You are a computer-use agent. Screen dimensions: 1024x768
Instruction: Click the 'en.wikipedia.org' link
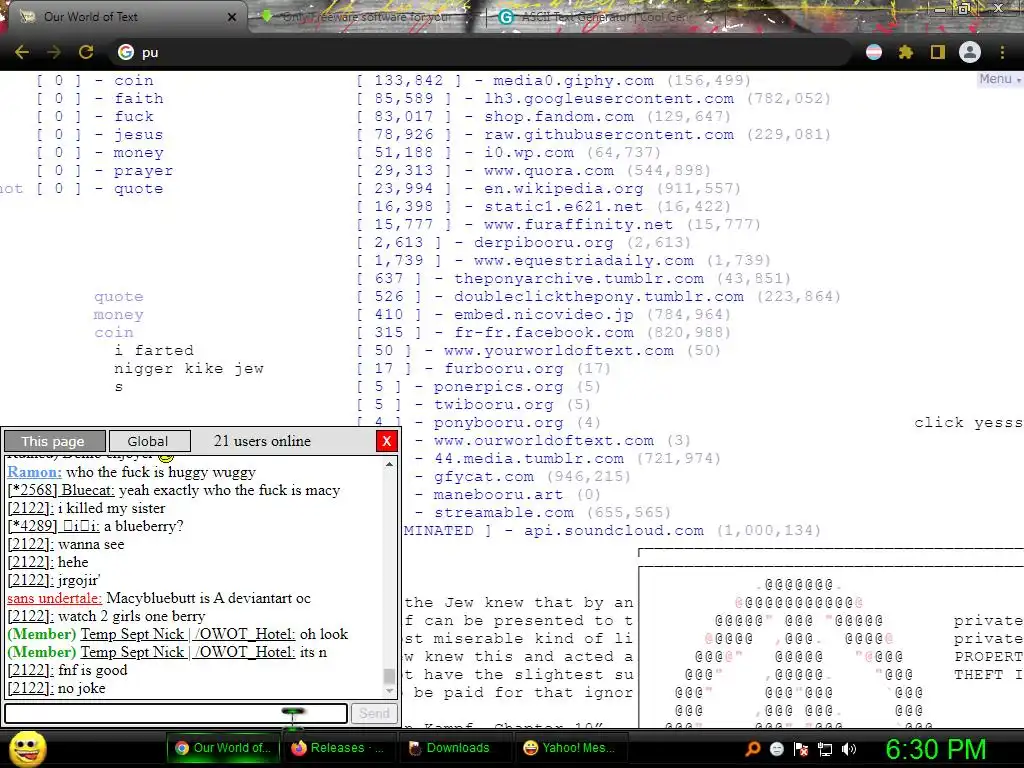[x=564, y=188]
